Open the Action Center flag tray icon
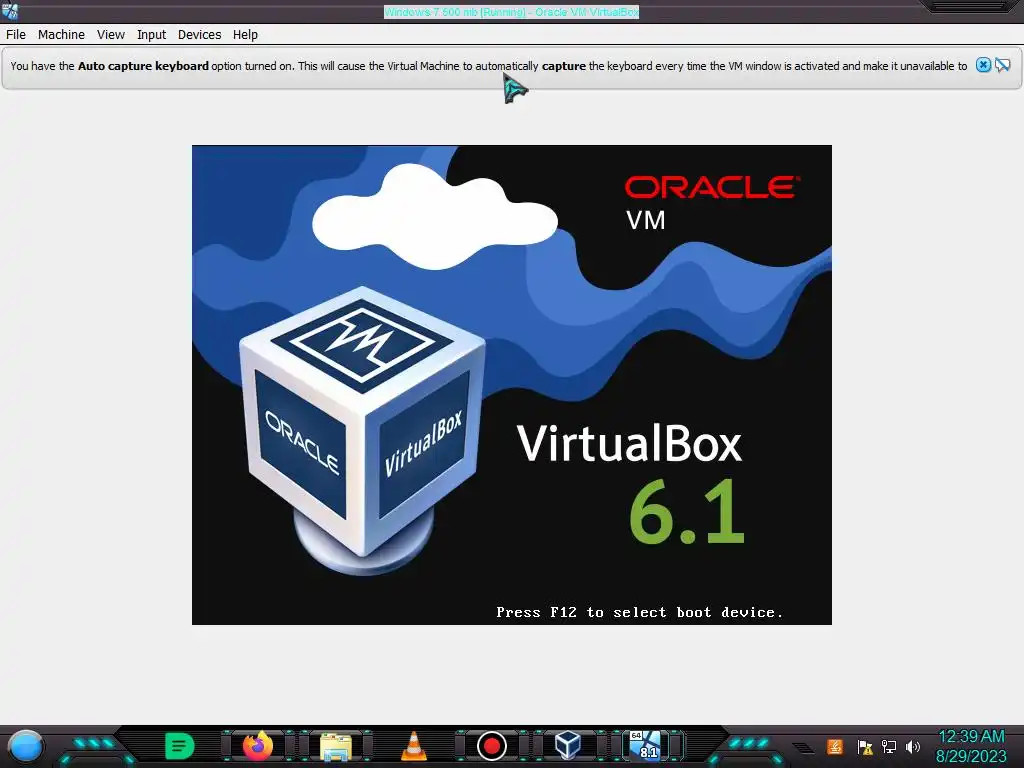Screen dimensions: 1024x768 pos(865,746)
